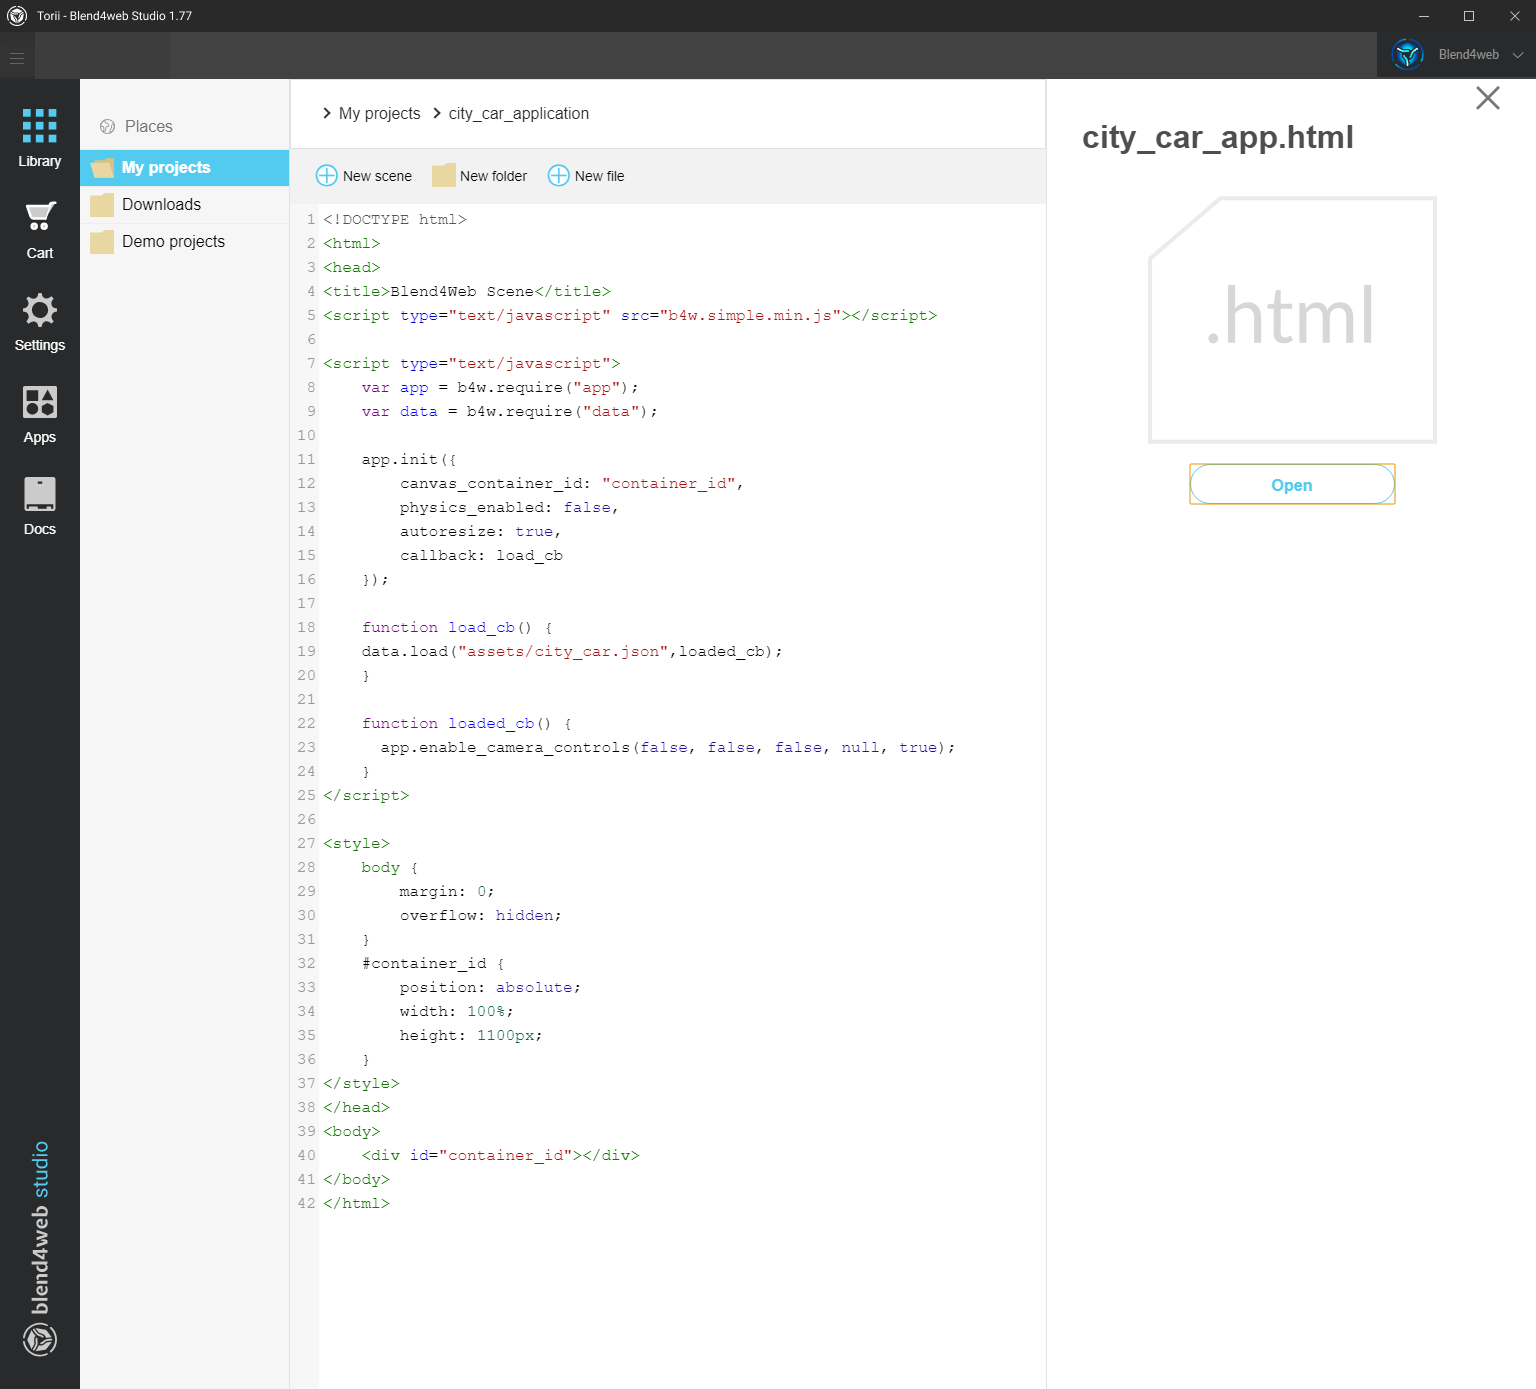The image size is (1536, 1389).
Task: Click the 'var data' declaration line
Action: [x=510, y=412]
